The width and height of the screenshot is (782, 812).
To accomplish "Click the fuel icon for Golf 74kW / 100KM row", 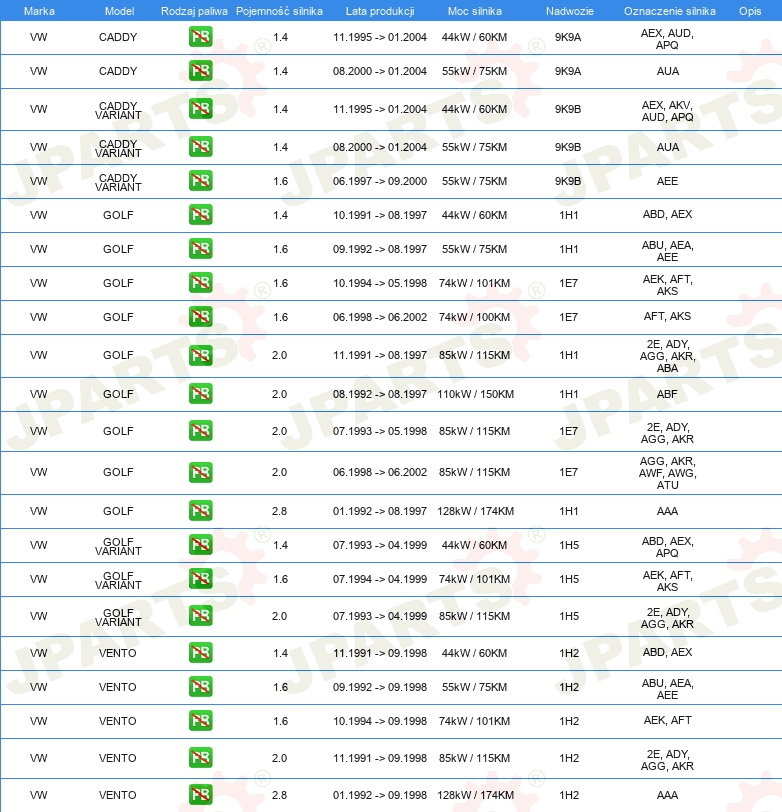I will point(200,317).
